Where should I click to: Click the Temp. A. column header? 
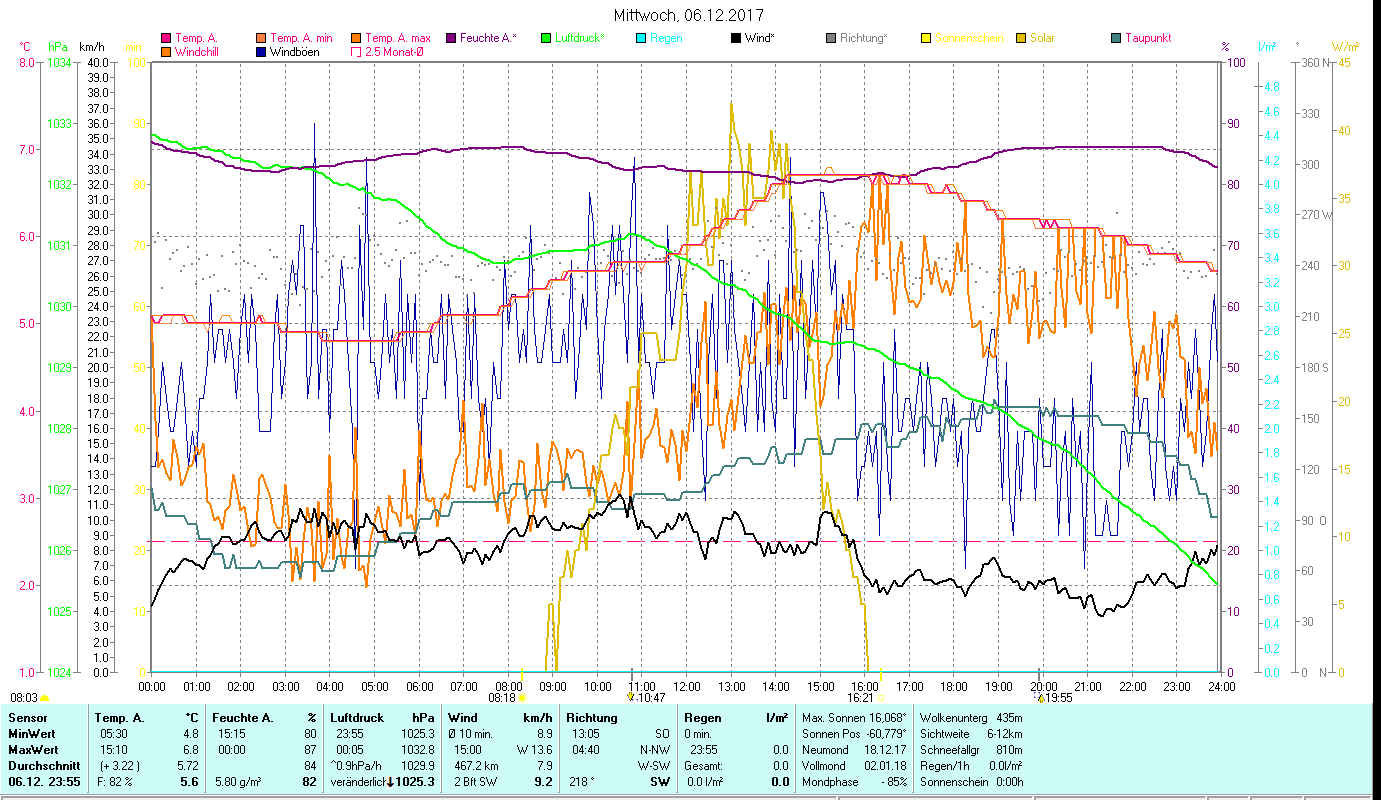[118, 718]
